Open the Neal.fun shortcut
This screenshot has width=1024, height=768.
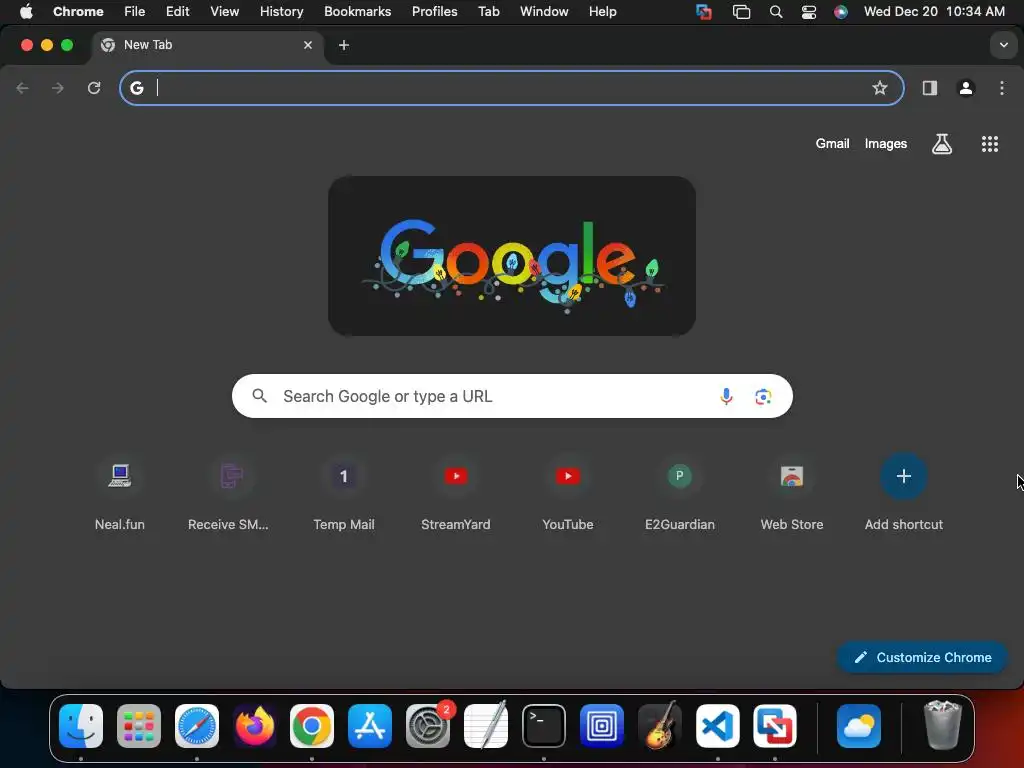click(120, 494)
